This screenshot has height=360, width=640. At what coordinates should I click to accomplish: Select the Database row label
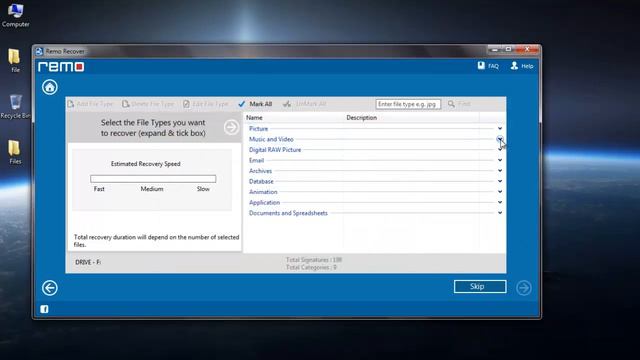click(x=261, y=181)
